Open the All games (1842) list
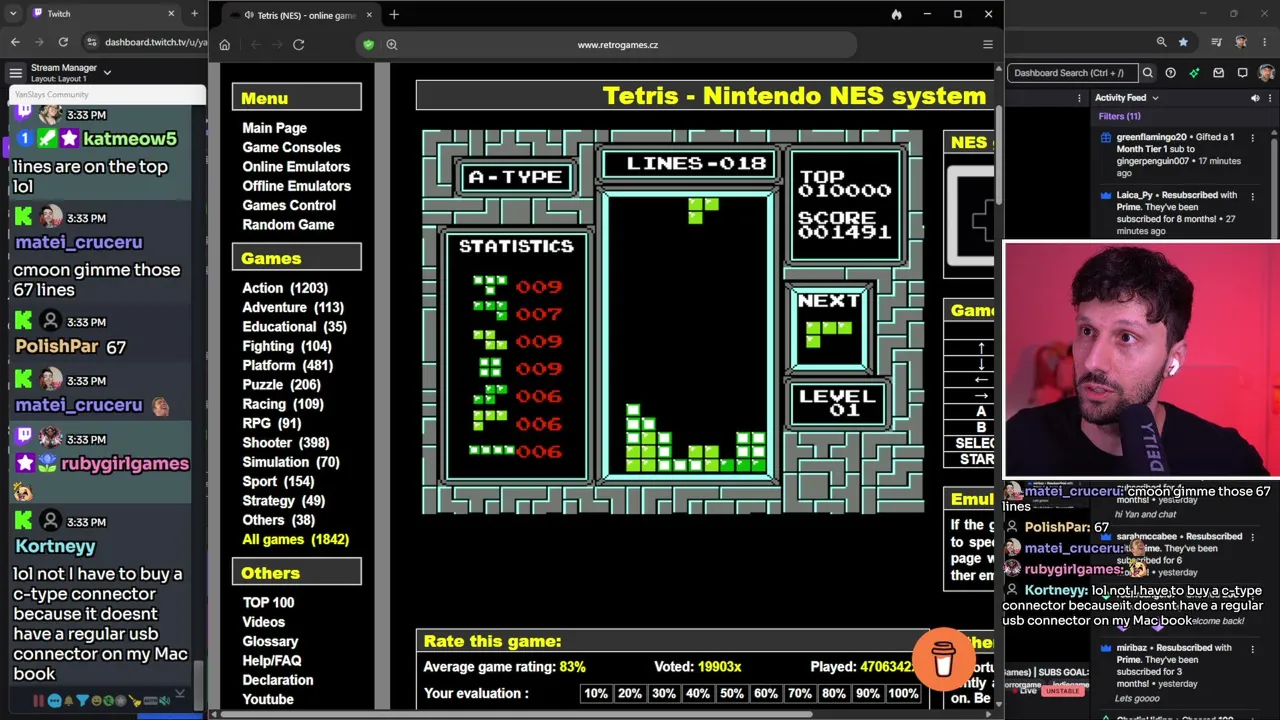 295,539
